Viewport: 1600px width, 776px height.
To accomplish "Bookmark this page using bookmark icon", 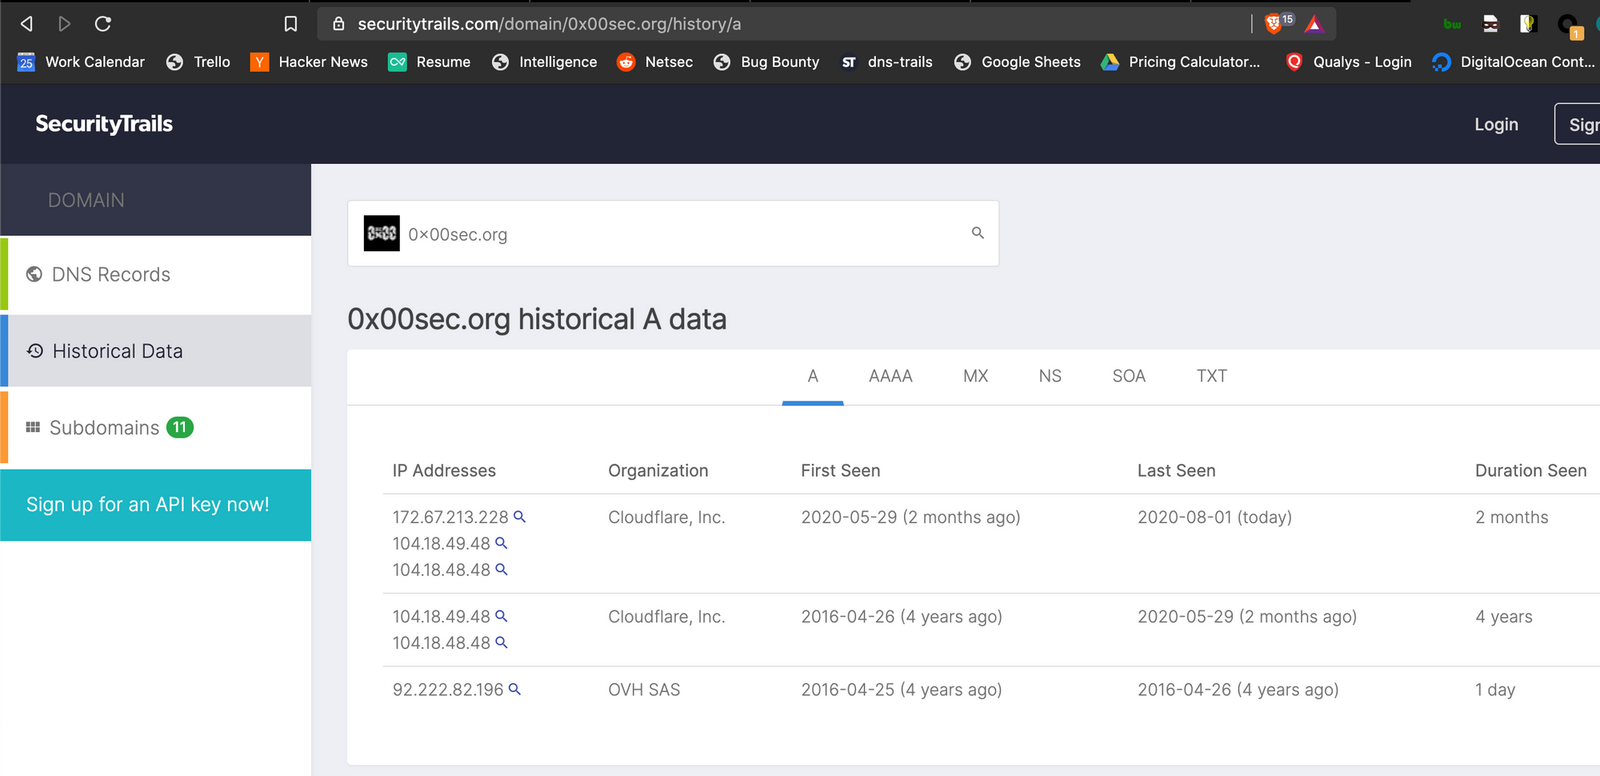I will tap(290, 23).
